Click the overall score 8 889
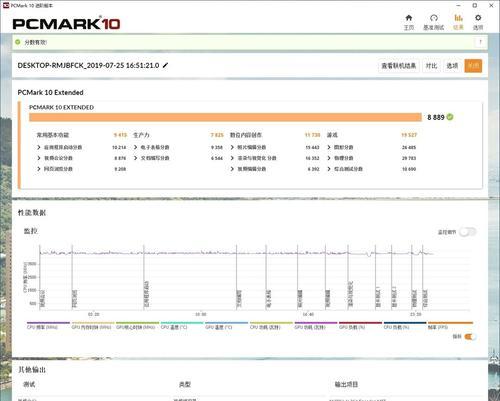500x401 pixels. (436, 117)
